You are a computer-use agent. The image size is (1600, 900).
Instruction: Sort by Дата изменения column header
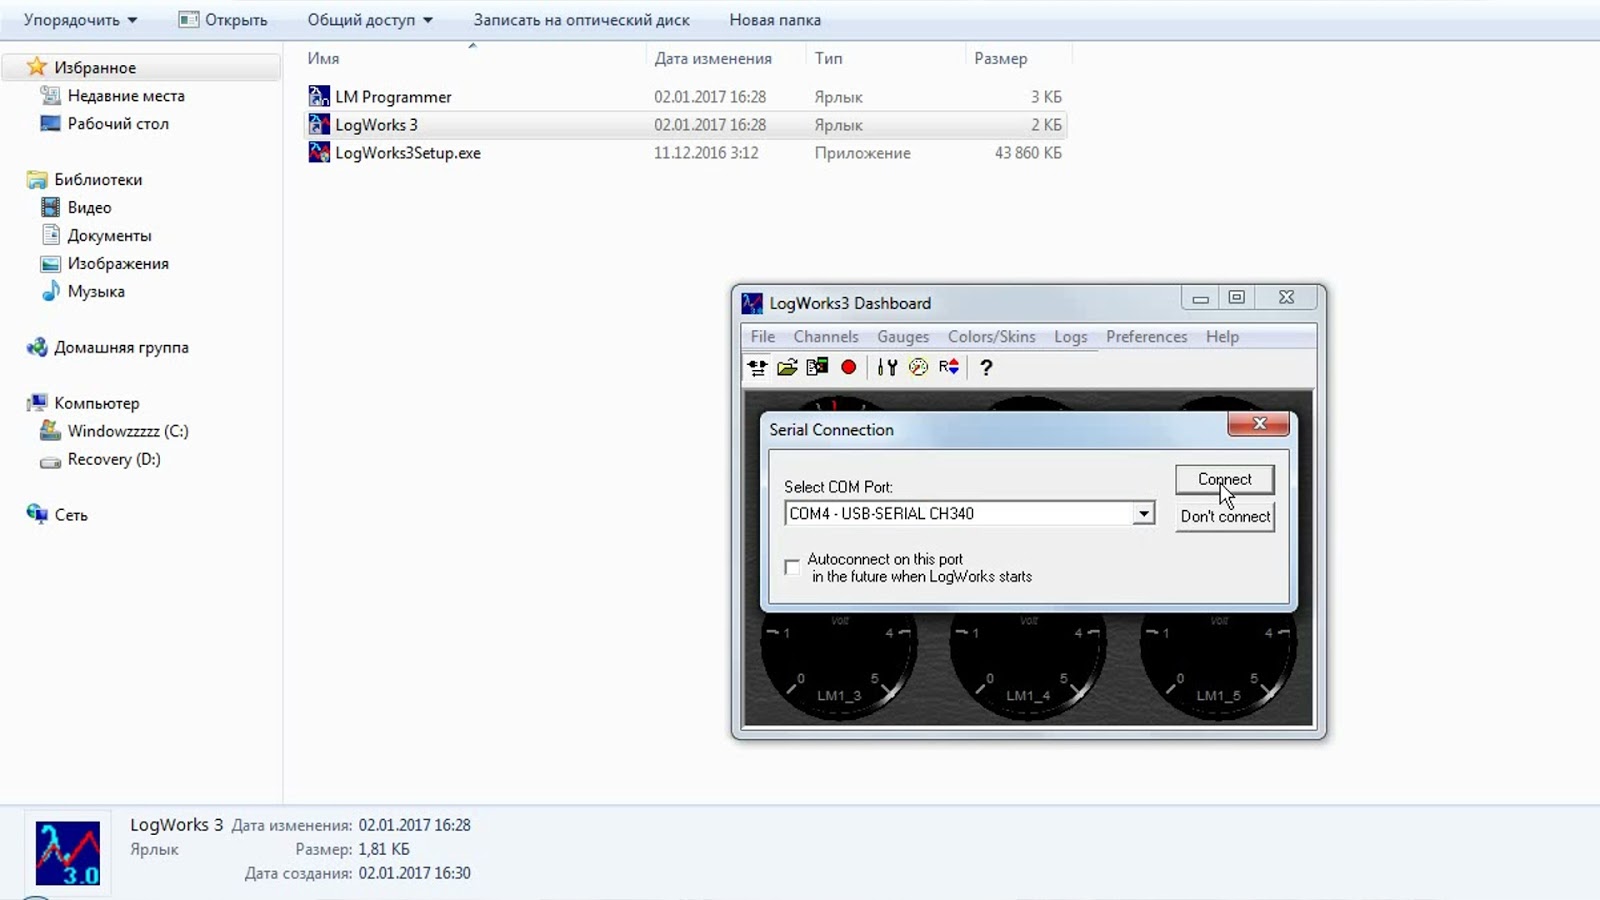click(x=713, y=58)
